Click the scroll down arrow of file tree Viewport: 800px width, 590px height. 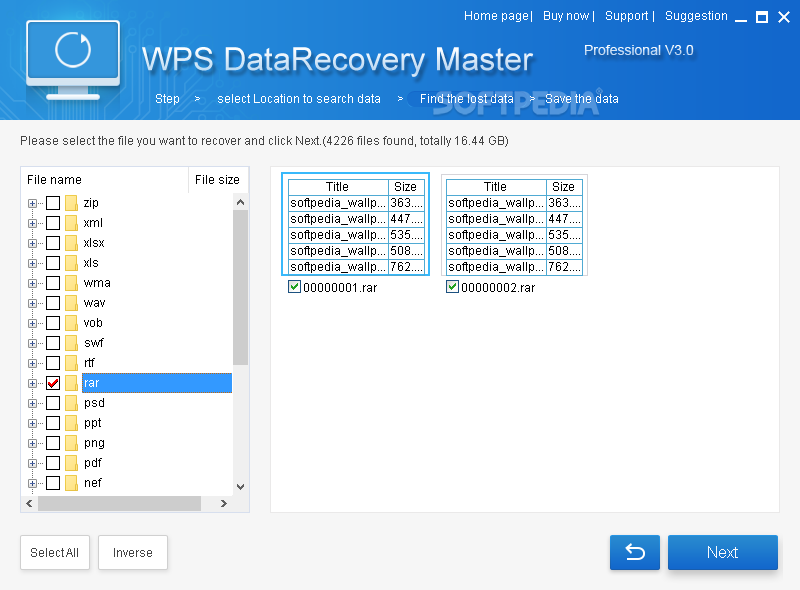pyautogui.click(x=240, y=486)
